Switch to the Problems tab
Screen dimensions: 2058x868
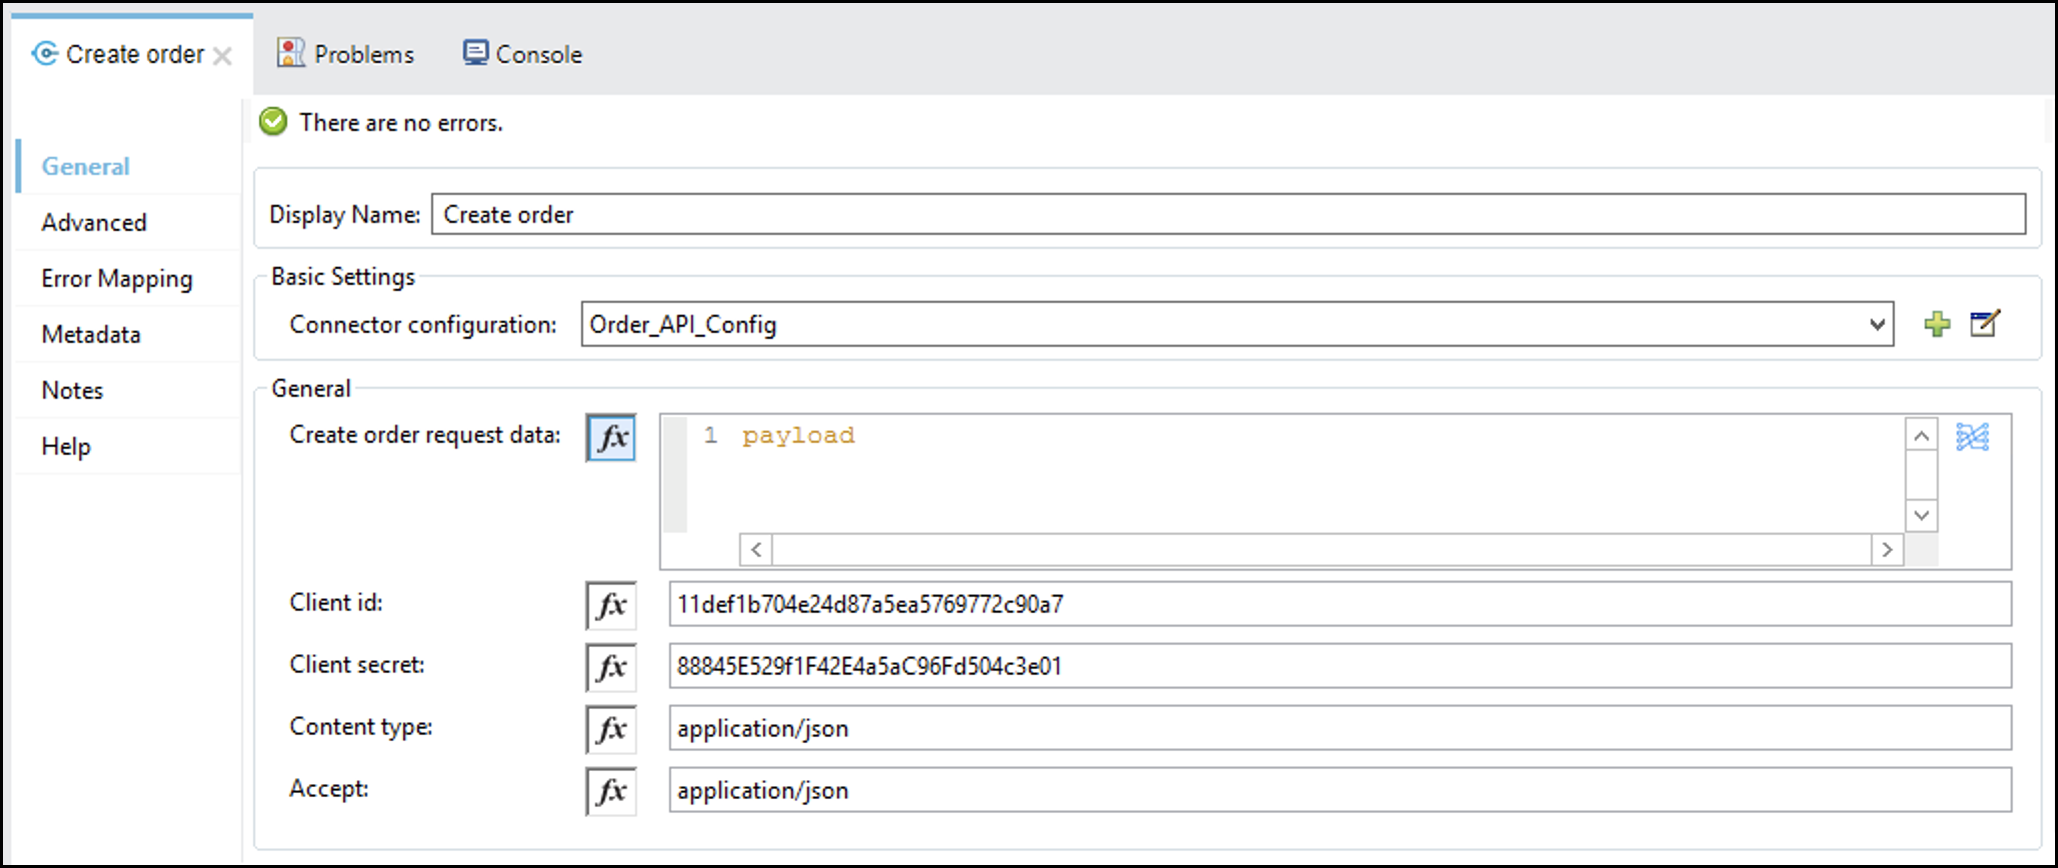point(346,54)
